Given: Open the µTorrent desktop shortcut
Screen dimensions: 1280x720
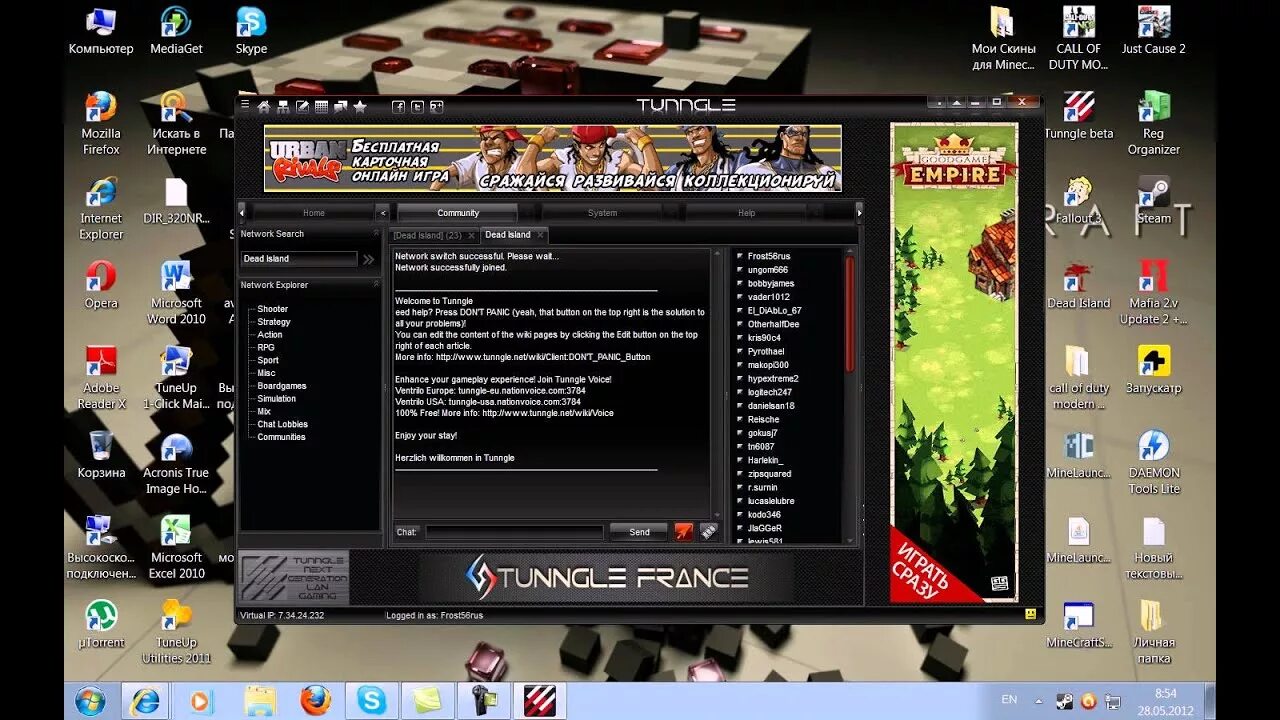Looking at the screenshot, I should (100, 625).
